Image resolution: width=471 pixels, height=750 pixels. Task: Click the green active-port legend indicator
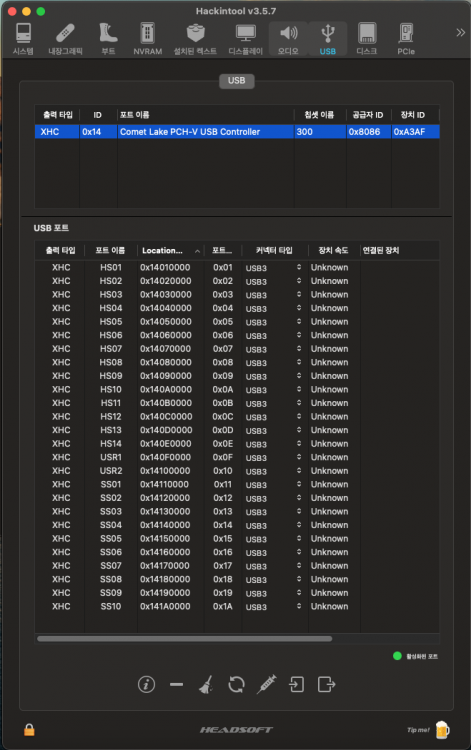coord(397,656)
